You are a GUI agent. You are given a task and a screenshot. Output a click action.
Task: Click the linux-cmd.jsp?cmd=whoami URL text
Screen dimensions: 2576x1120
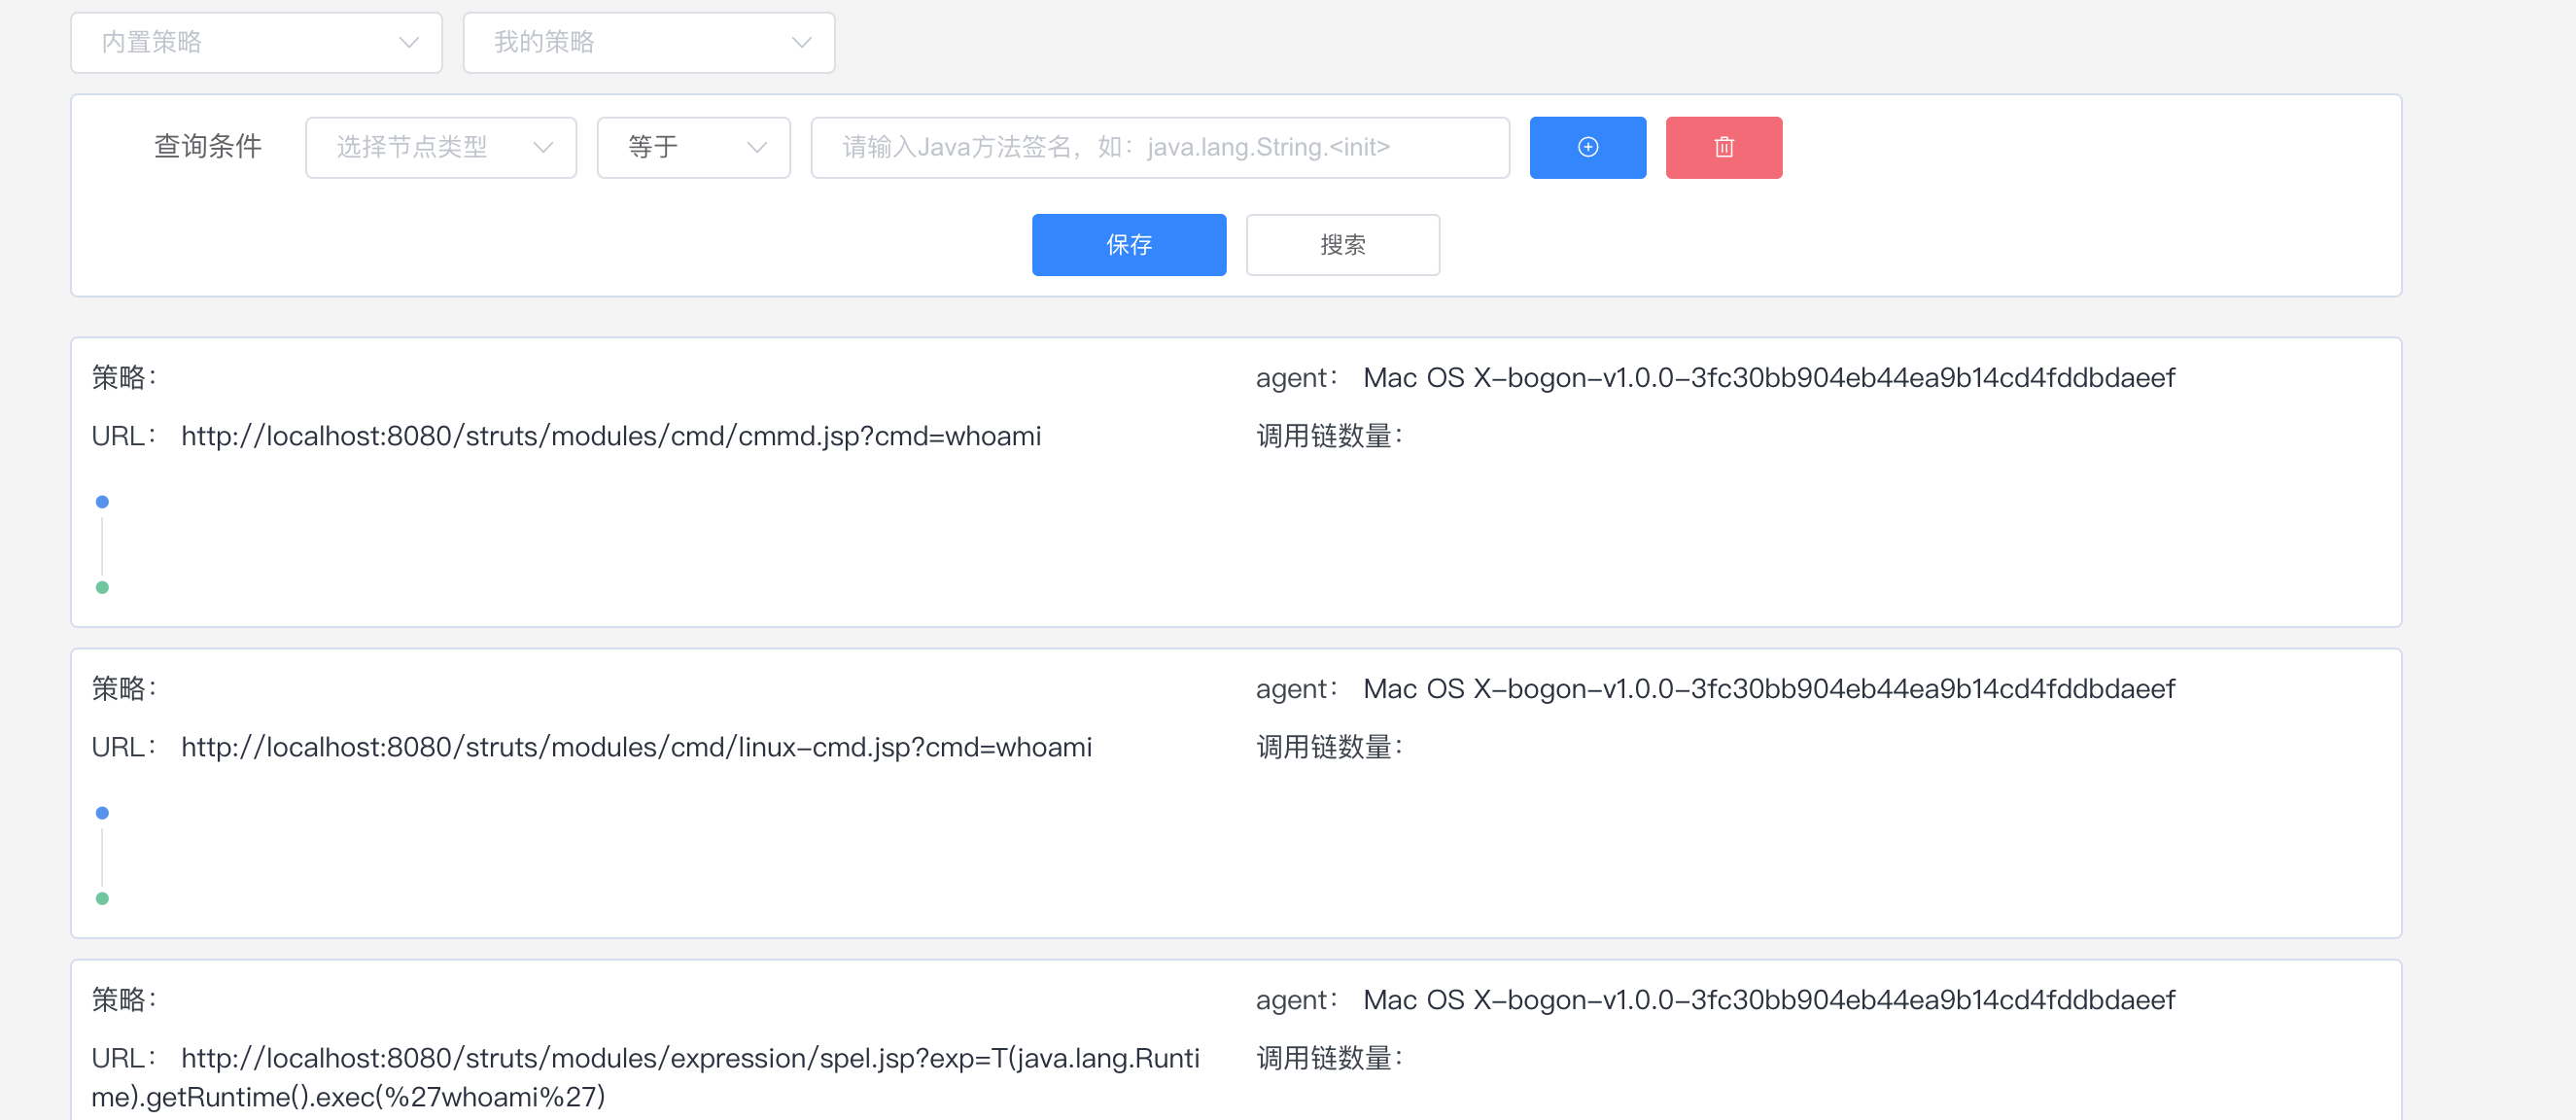(636, 747)
